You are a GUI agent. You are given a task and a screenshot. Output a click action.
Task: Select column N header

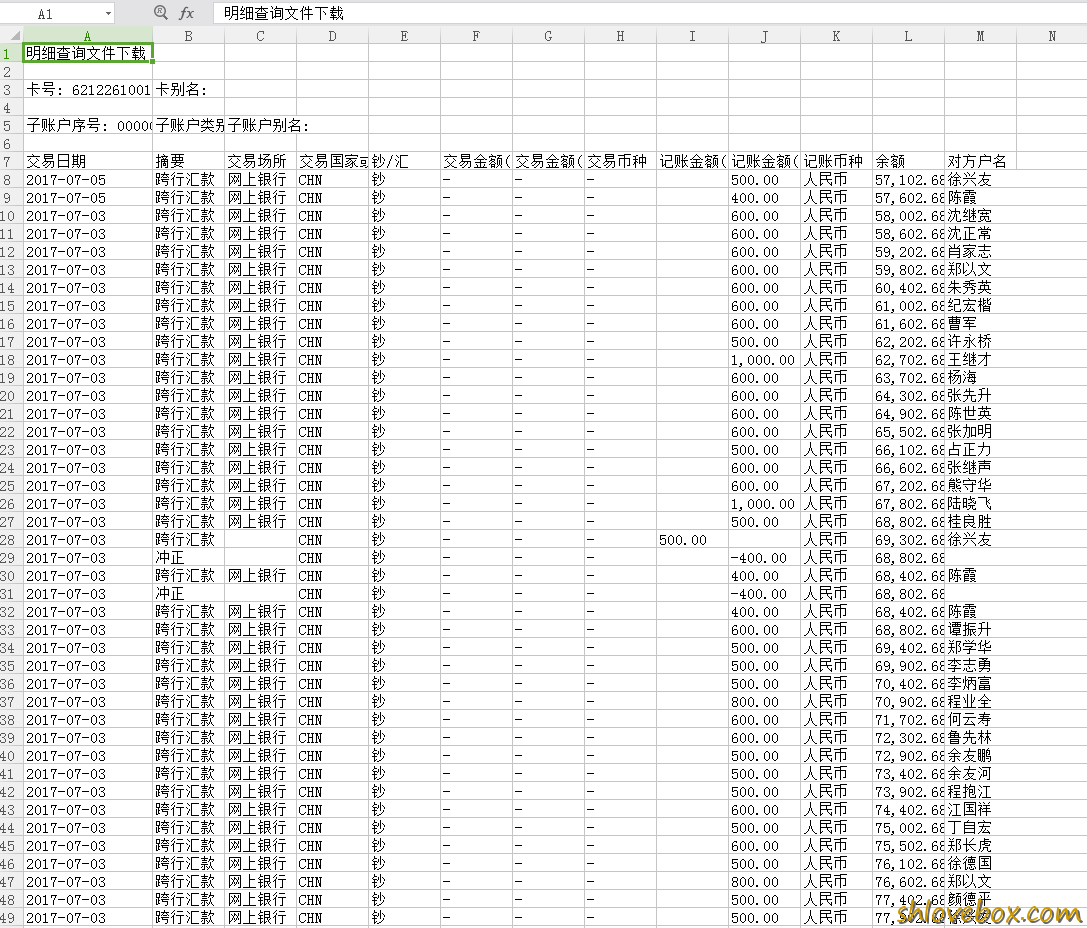1052,36
